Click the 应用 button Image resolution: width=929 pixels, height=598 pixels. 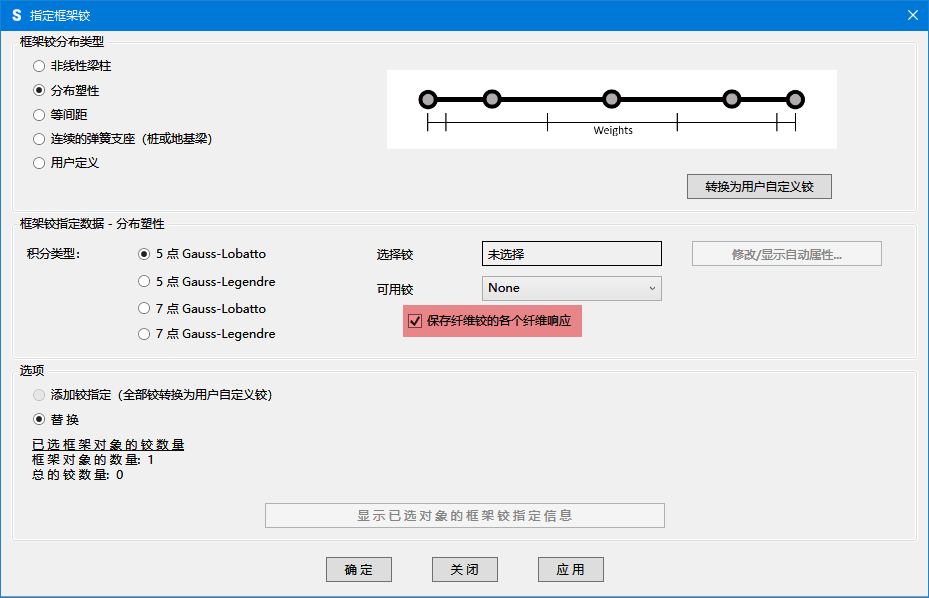[x=570, y=569]
